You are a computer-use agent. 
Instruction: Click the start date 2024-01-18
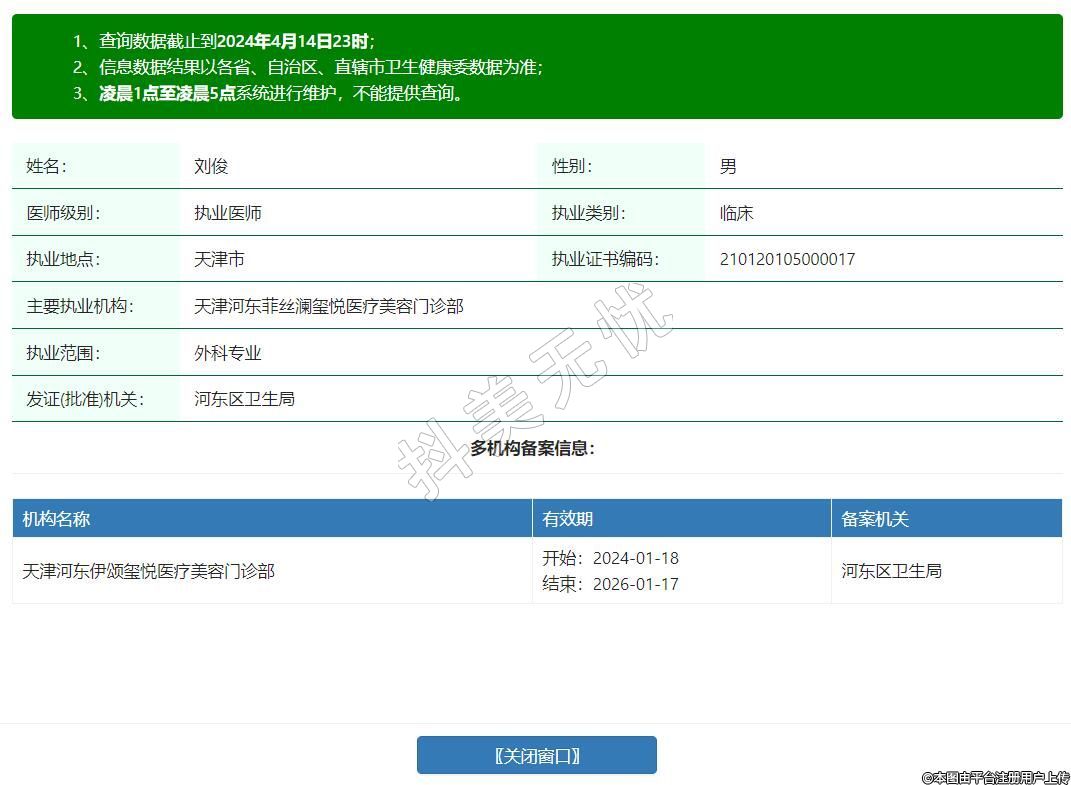(x=635, y=558)
